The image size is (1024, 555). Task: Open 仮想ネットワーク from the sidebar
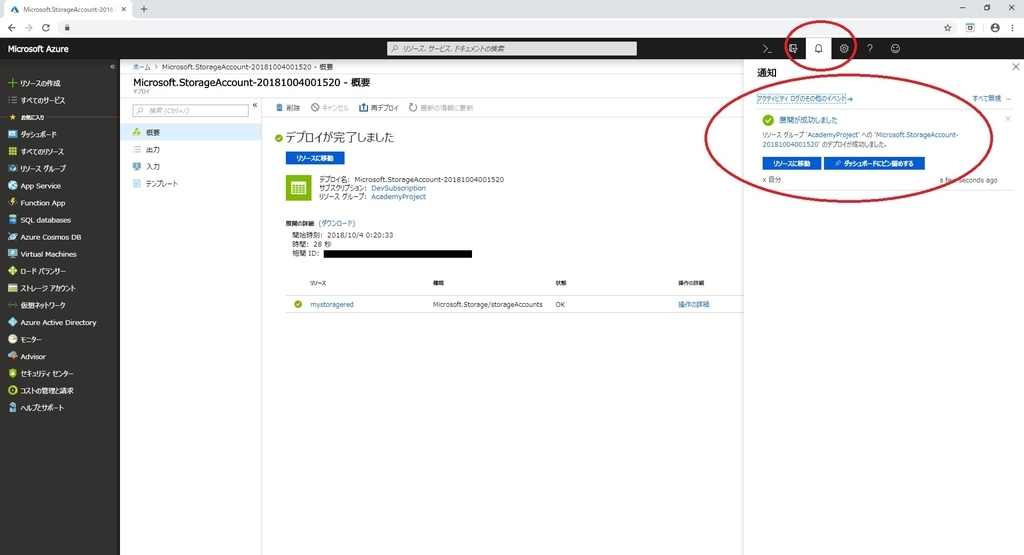[x=37, y=305]
